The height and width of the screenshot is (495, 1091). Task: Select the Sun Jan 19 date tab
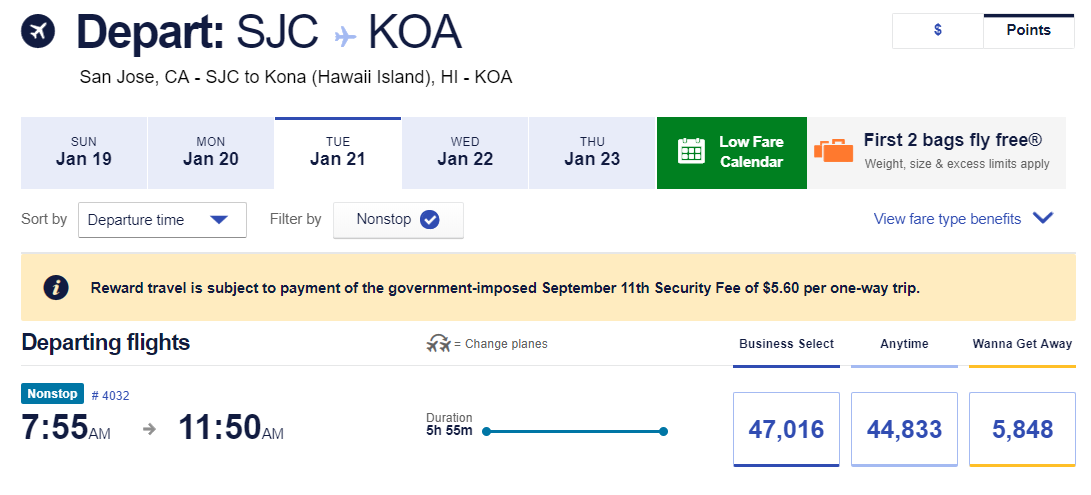84,152
